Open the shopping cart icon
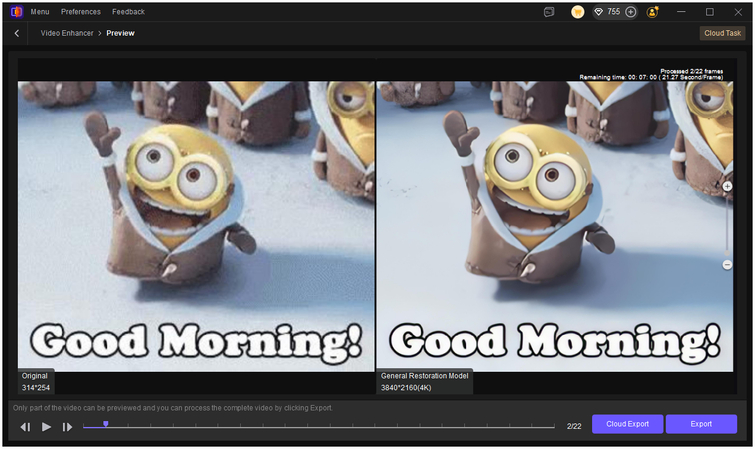This screenshot has height=449, width=755. point(577,12)
